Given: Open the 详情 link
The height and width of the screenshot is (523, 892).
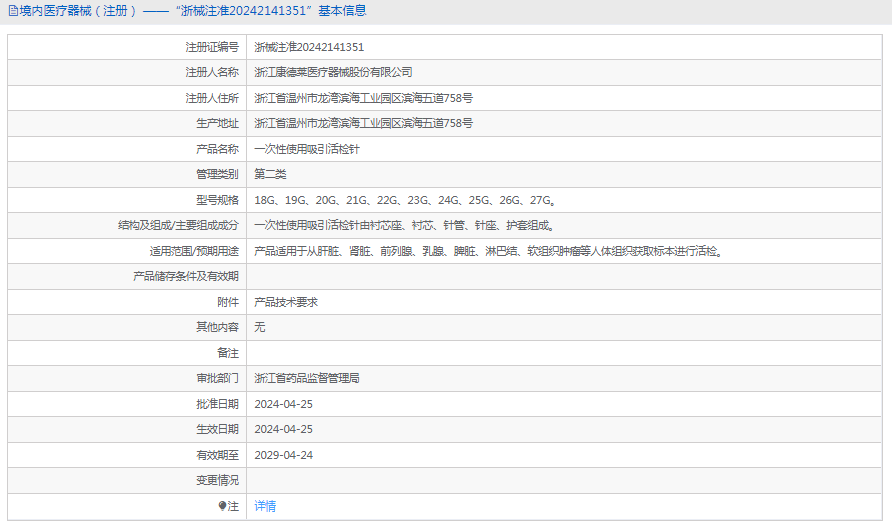Looking at the screenshot, I should 265,506.
